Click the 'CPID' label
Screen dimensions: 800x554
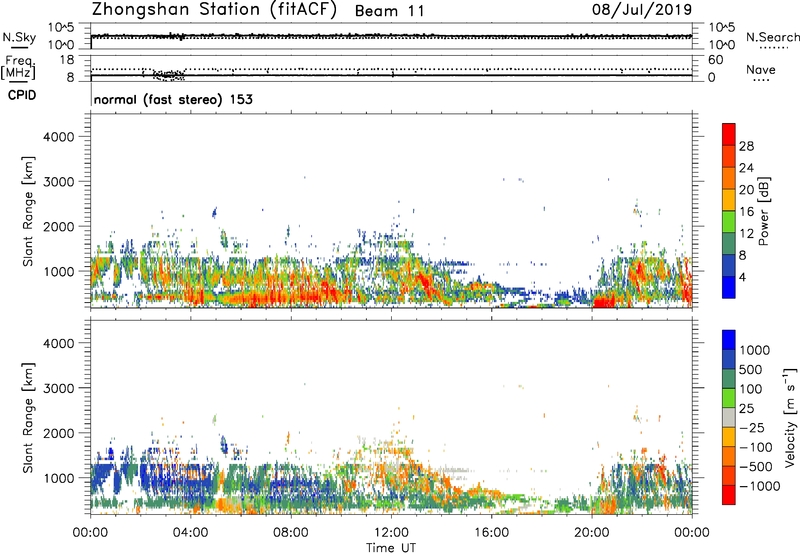point(22,95)
